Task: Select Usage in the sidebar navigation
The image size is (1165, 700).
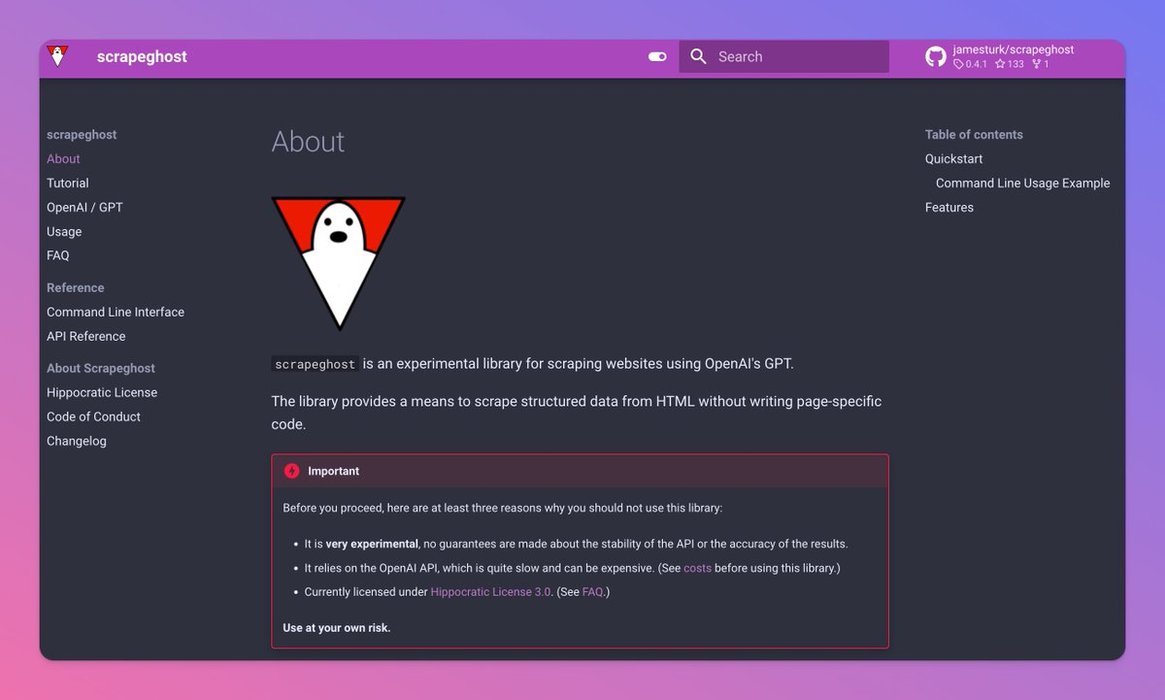Action: point(64,231)
